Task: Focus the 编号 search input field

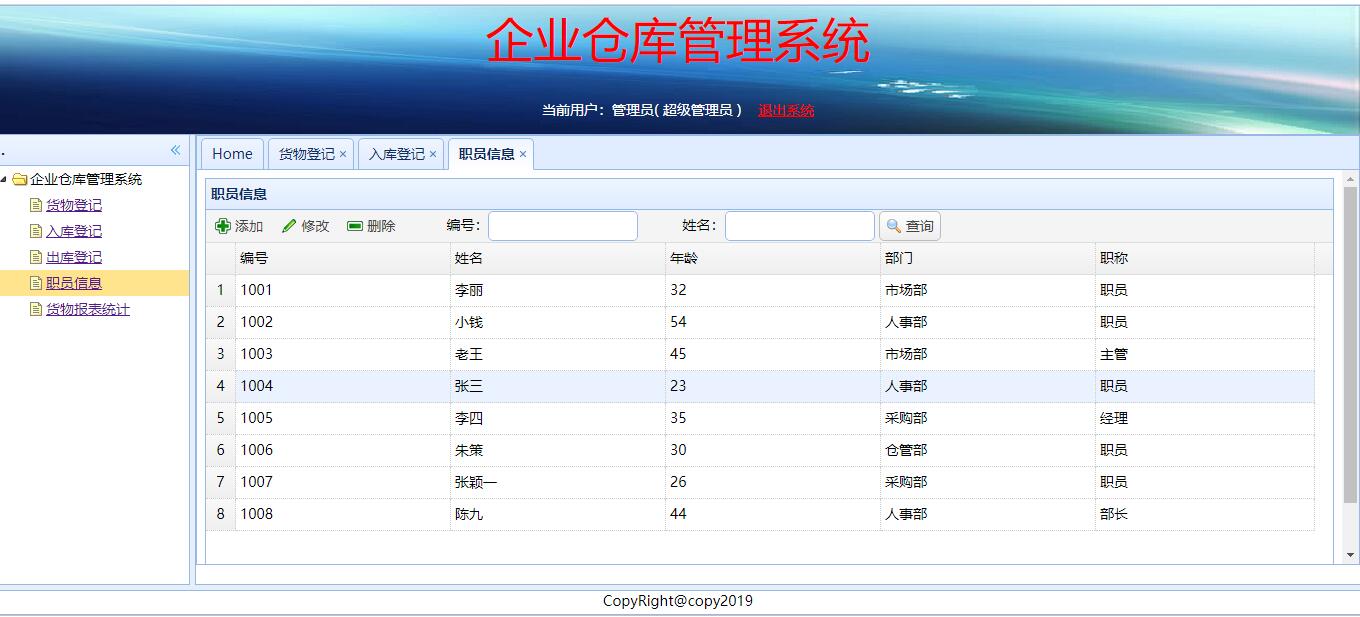Action: [562, 226]
